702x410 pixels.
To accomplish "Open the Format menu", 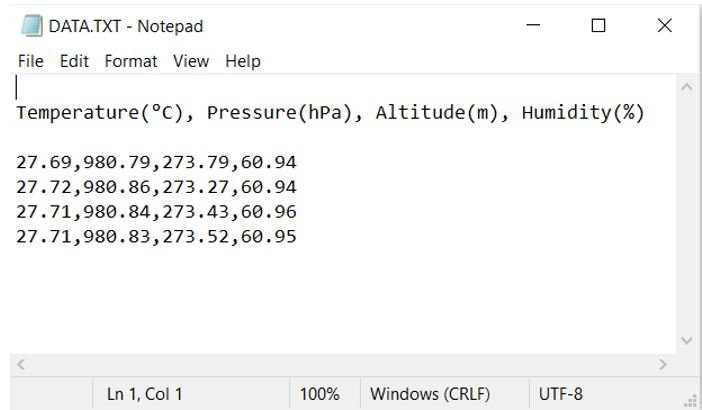I will (x=131, y=61).
